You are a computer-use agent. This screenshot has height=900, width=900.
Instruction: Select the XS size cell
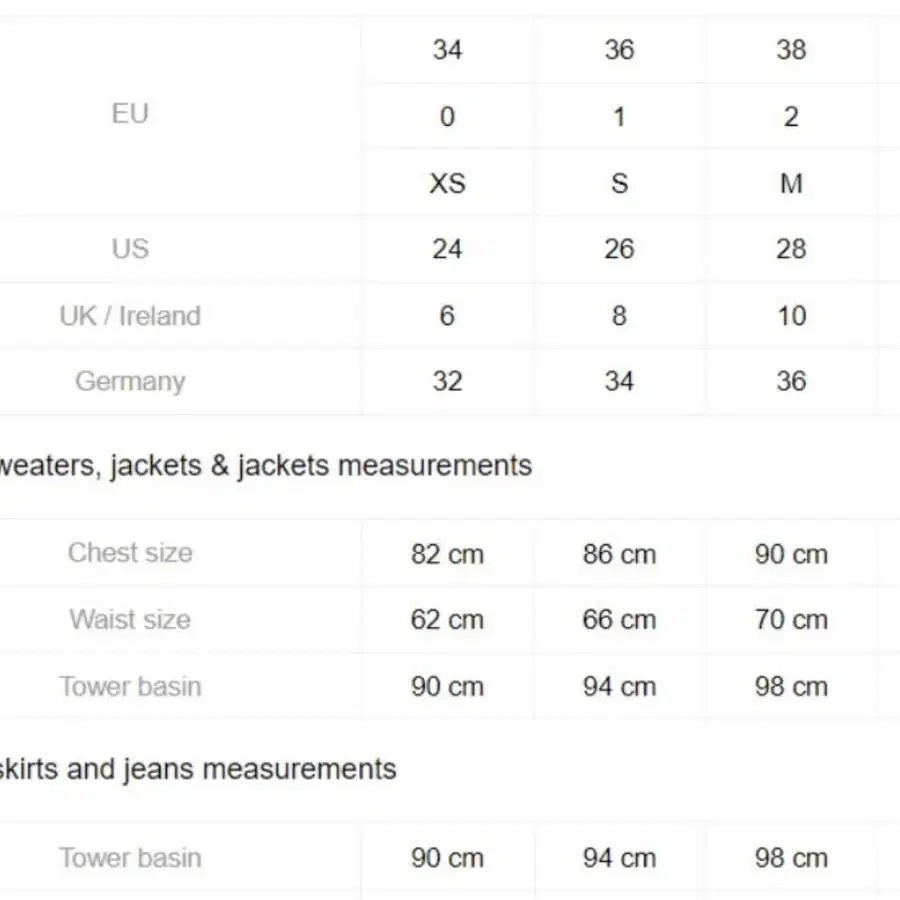[448, 184]
